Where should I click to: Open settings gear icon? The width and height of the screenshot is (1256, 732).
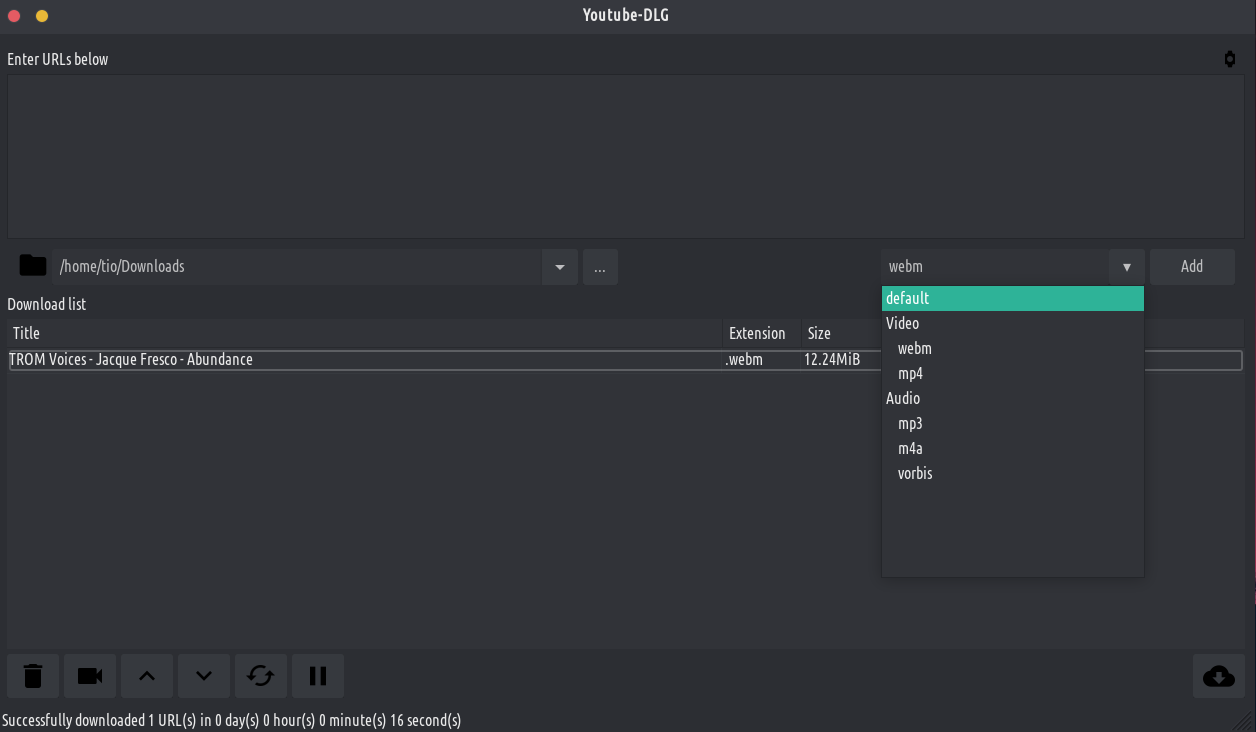pyautogui.click(x=1229, y=59)
